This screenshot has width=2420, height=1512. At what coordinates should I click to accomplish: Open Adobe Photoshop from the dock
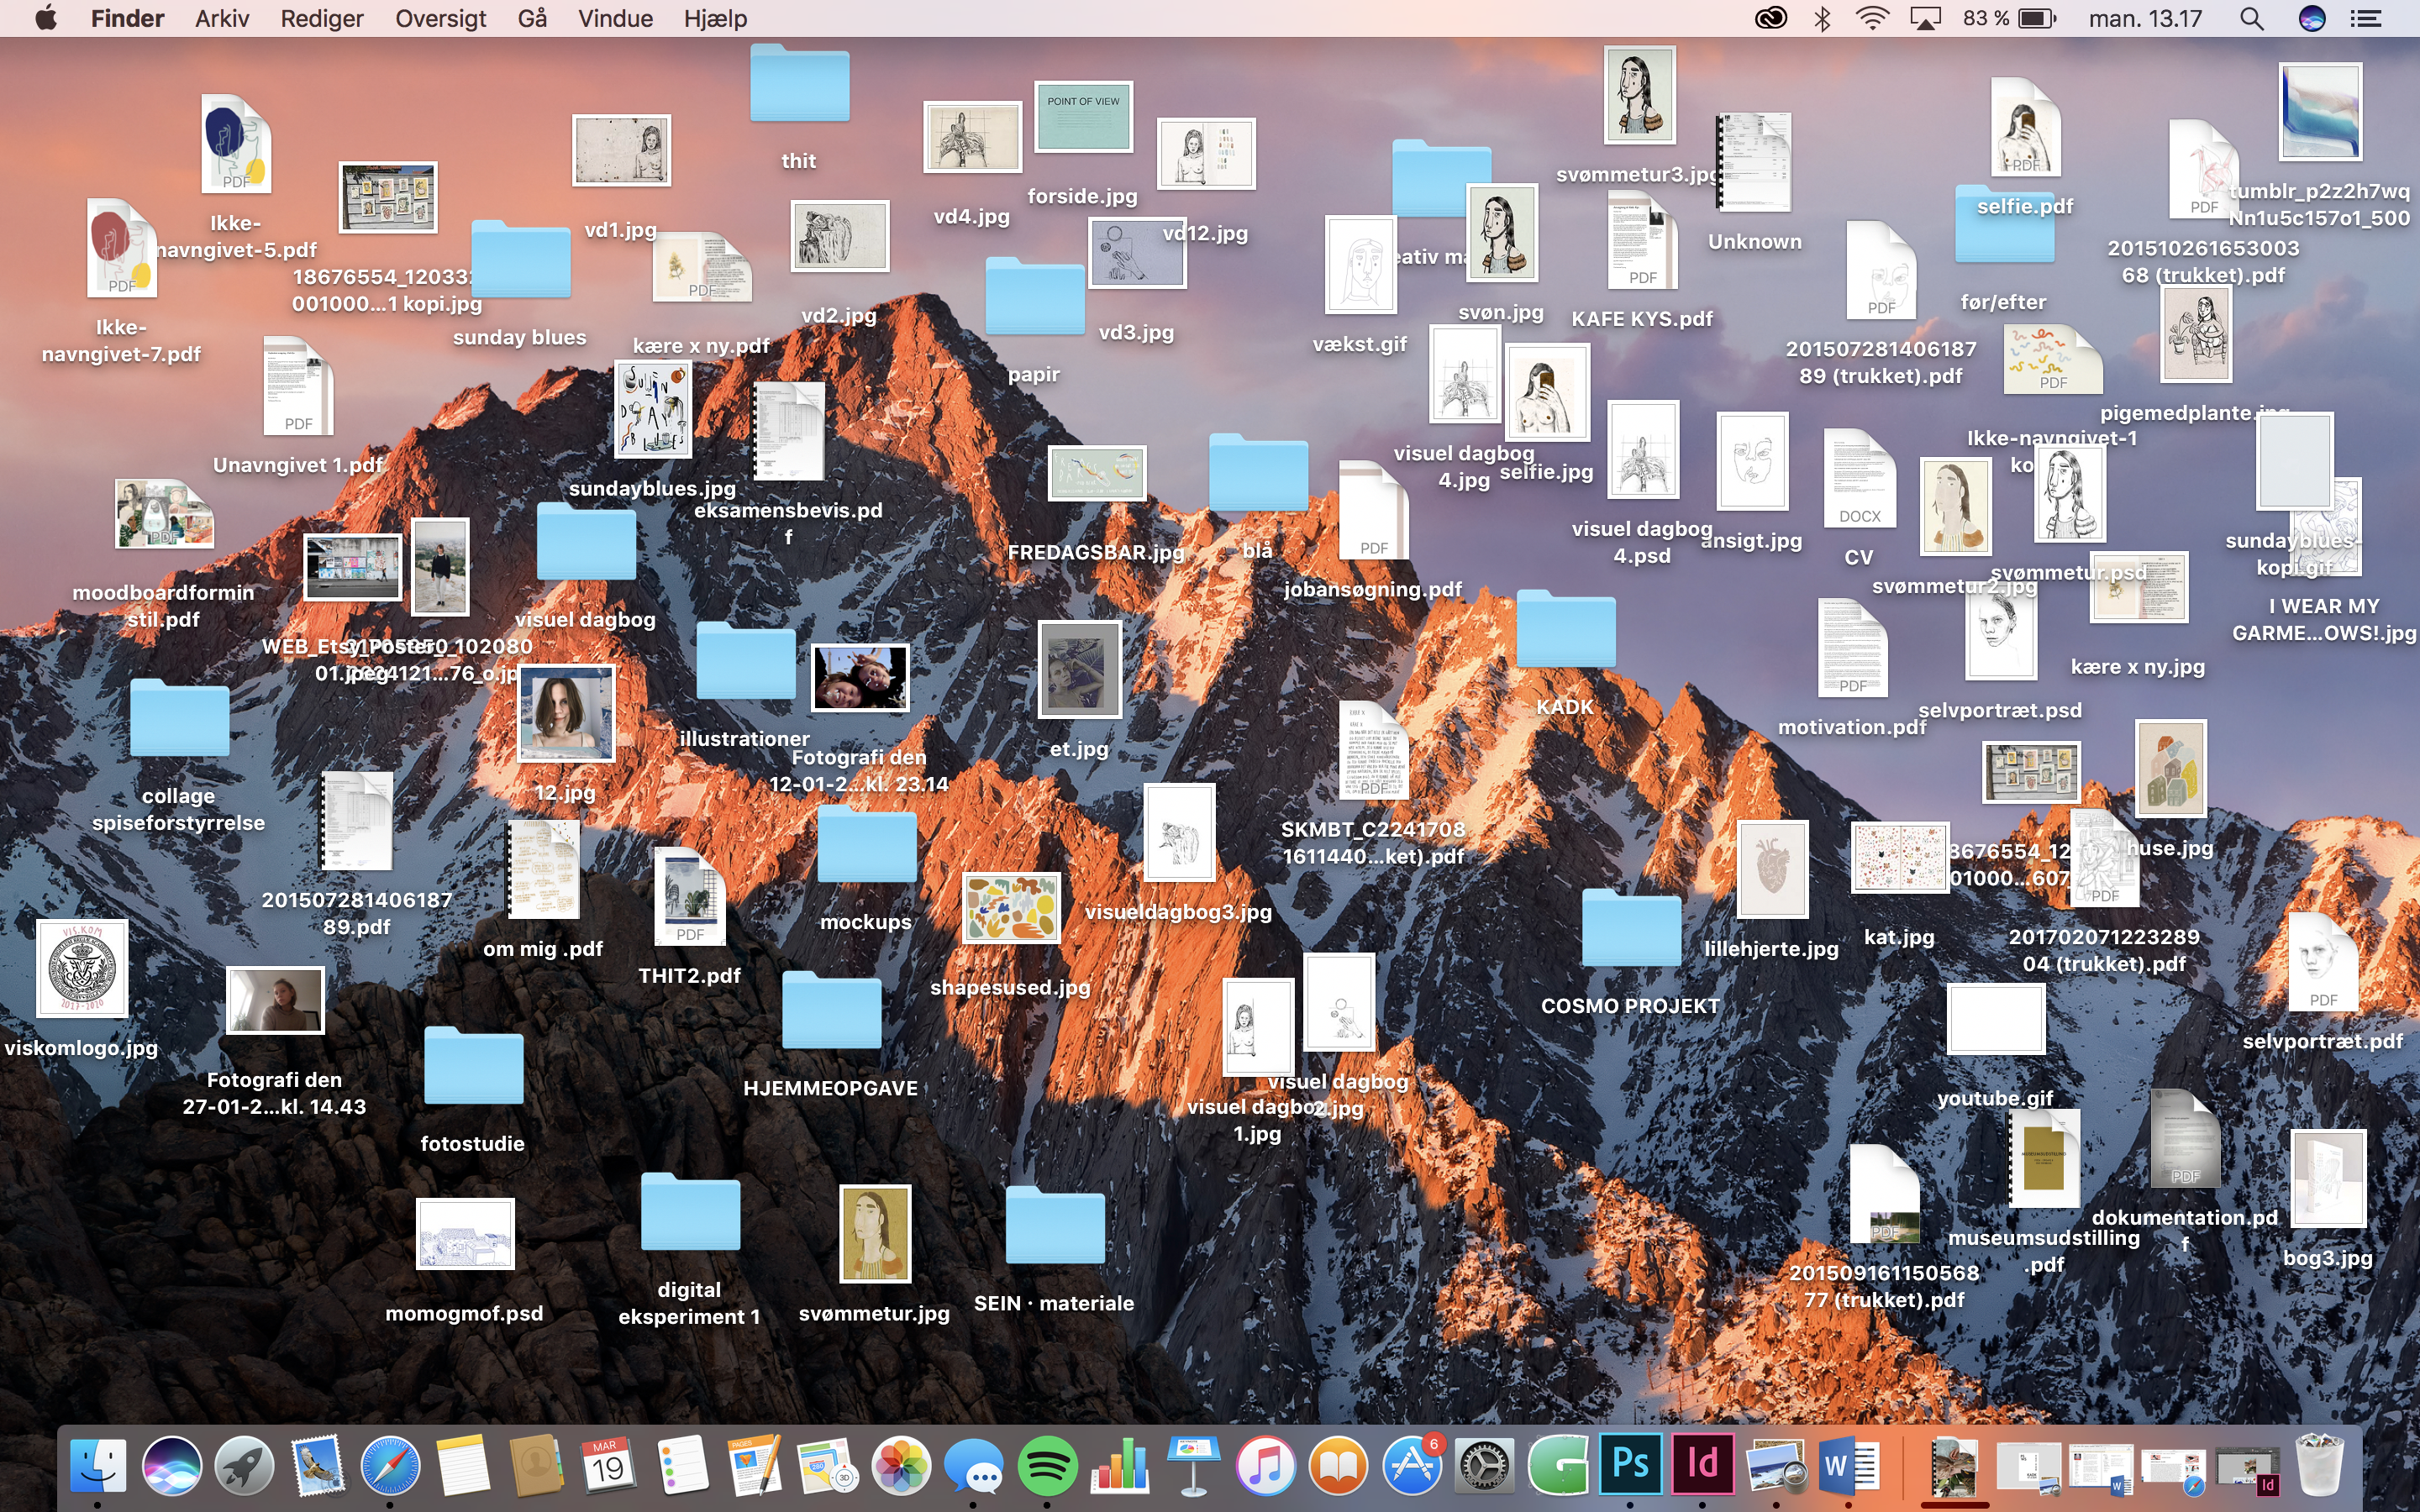click(1629, 1465)
